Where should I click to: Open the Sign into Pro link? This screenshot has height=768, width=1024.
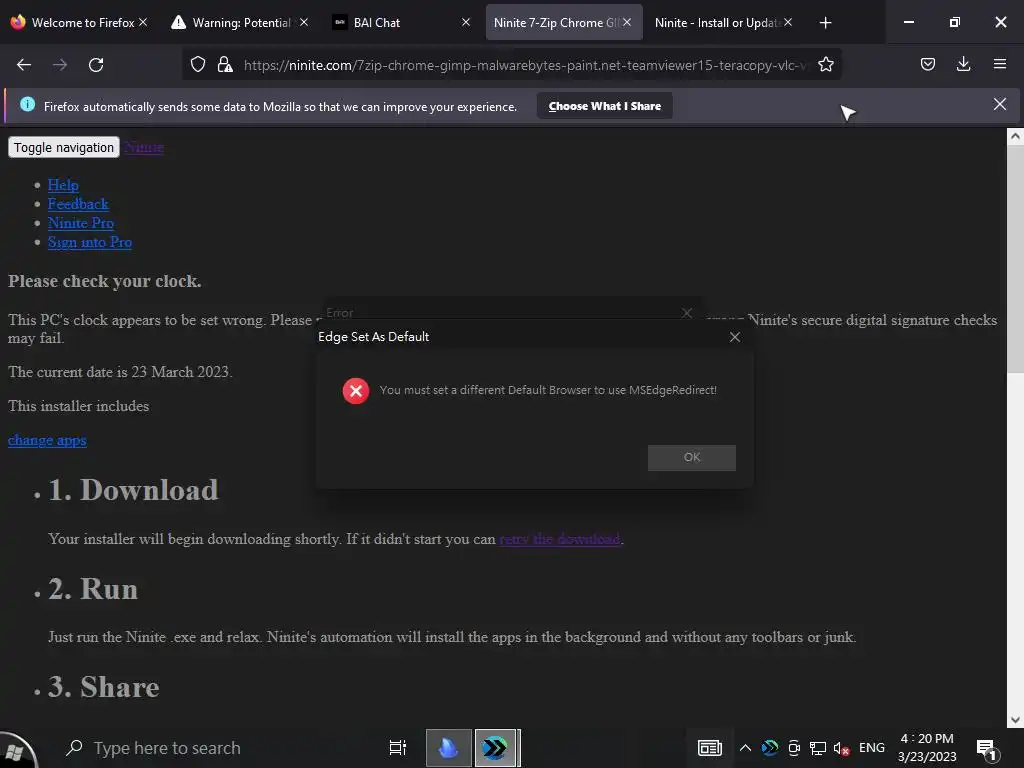coord(89,242)
